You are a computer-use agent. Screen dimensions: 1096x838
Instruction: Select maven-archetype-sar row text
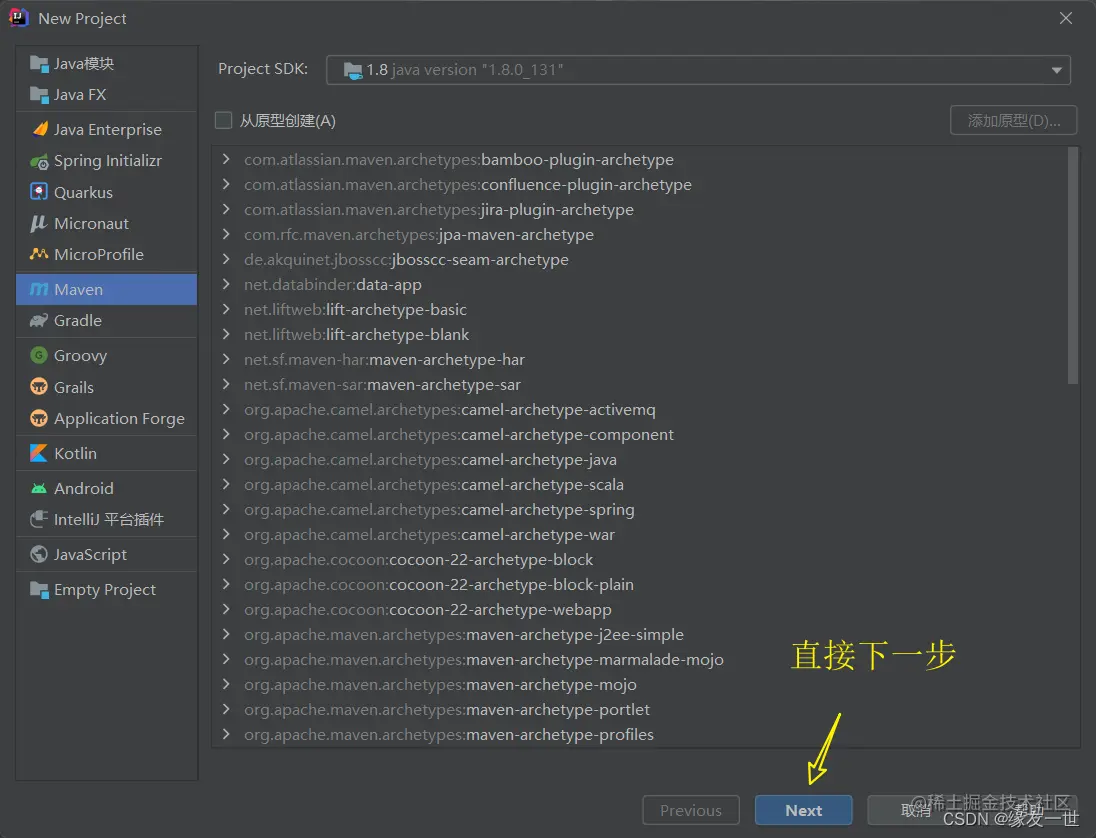tap(382, 384)
